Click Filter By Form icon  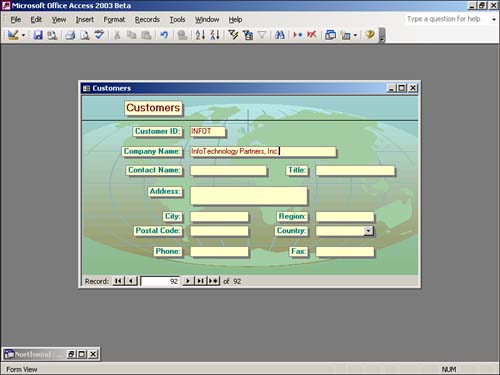pos(248,35)
